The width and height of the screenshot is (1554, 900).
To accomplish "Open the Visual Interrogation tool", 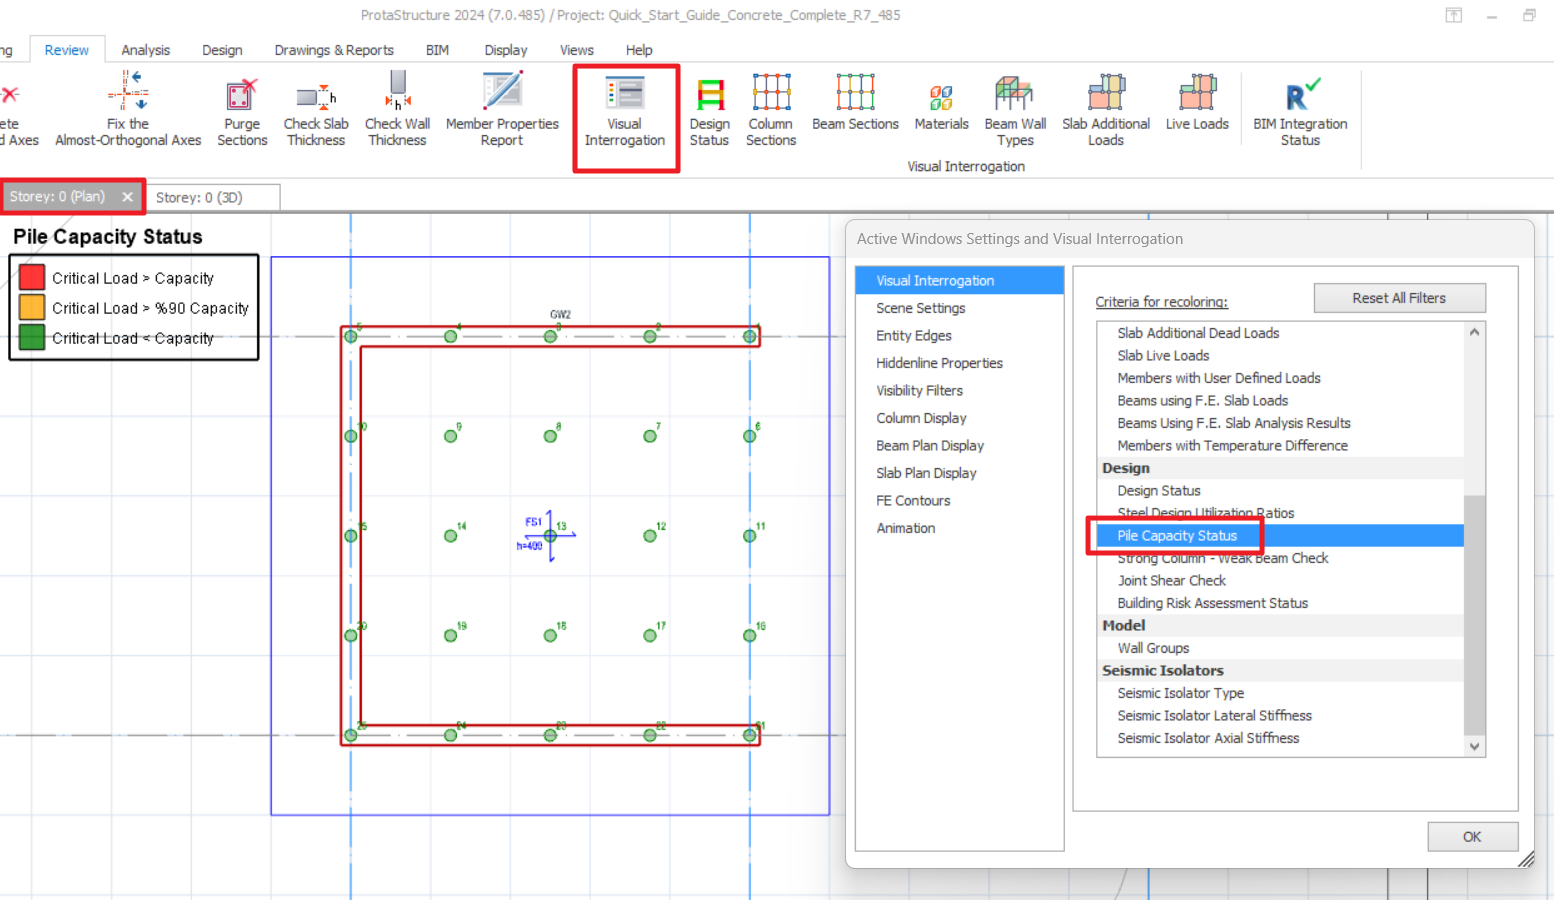I will tap(625, 112).
